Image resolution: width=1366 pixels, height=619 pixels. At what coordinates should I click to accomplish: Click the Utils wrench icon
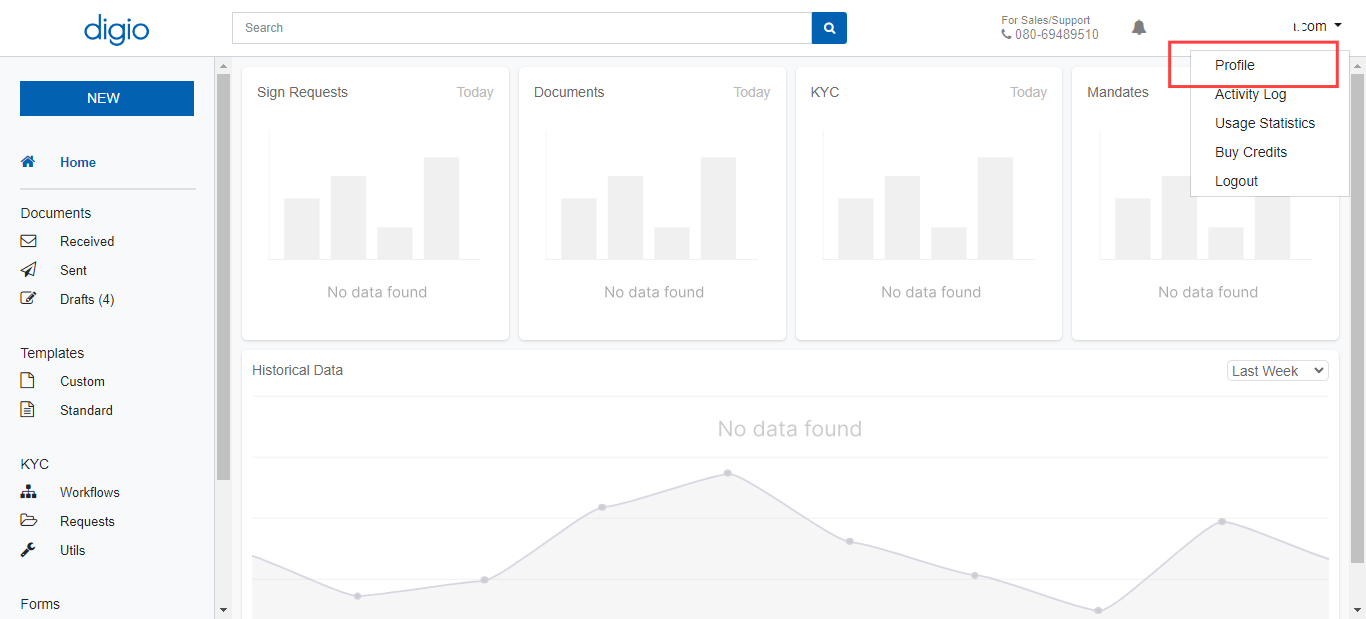coord(28,550)
